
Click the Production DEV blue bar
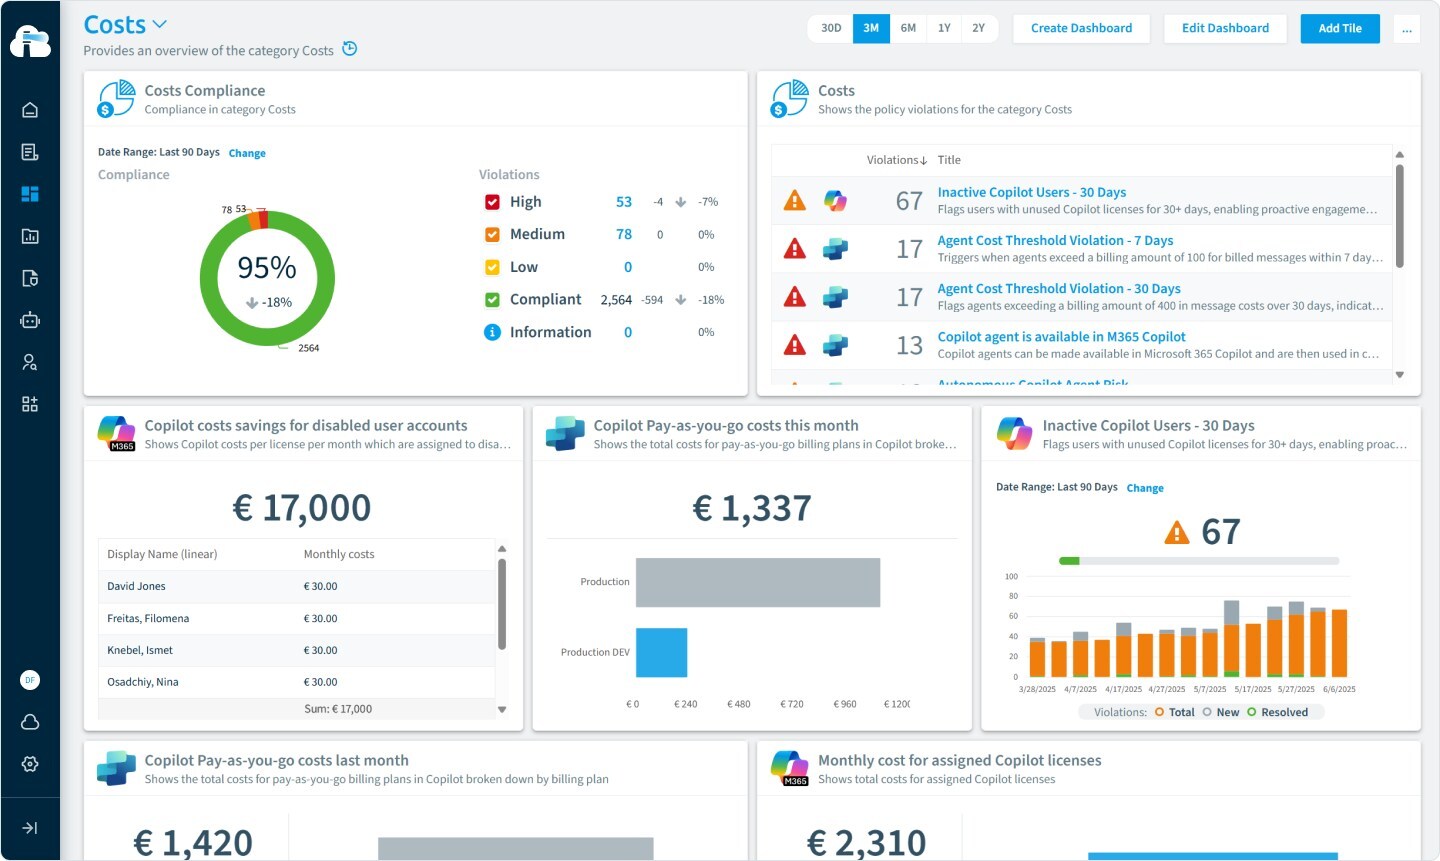coord(661,652)
